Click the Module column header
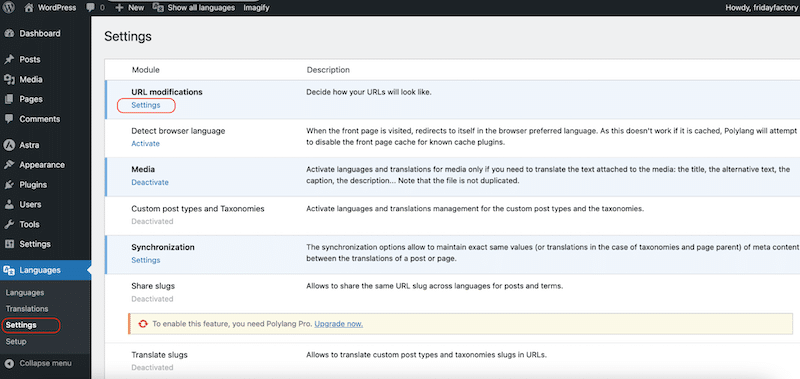Screen dimensions: 800x379 coord(145,70)
